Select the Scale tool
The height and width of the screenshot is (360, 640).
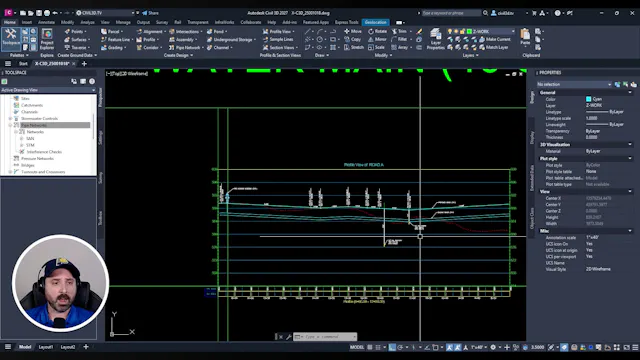tap(376, 47)
